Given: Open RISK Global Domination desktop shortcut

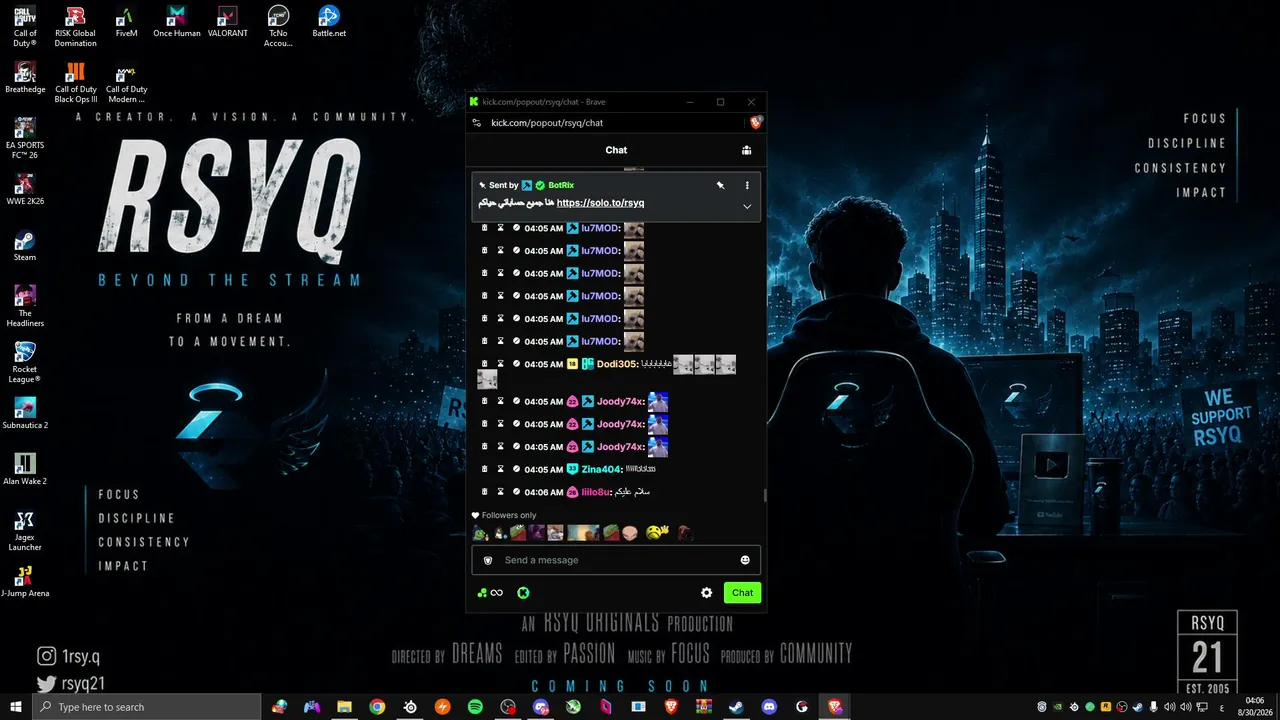Looking at the screenshot, I should (x=76, y=27).
